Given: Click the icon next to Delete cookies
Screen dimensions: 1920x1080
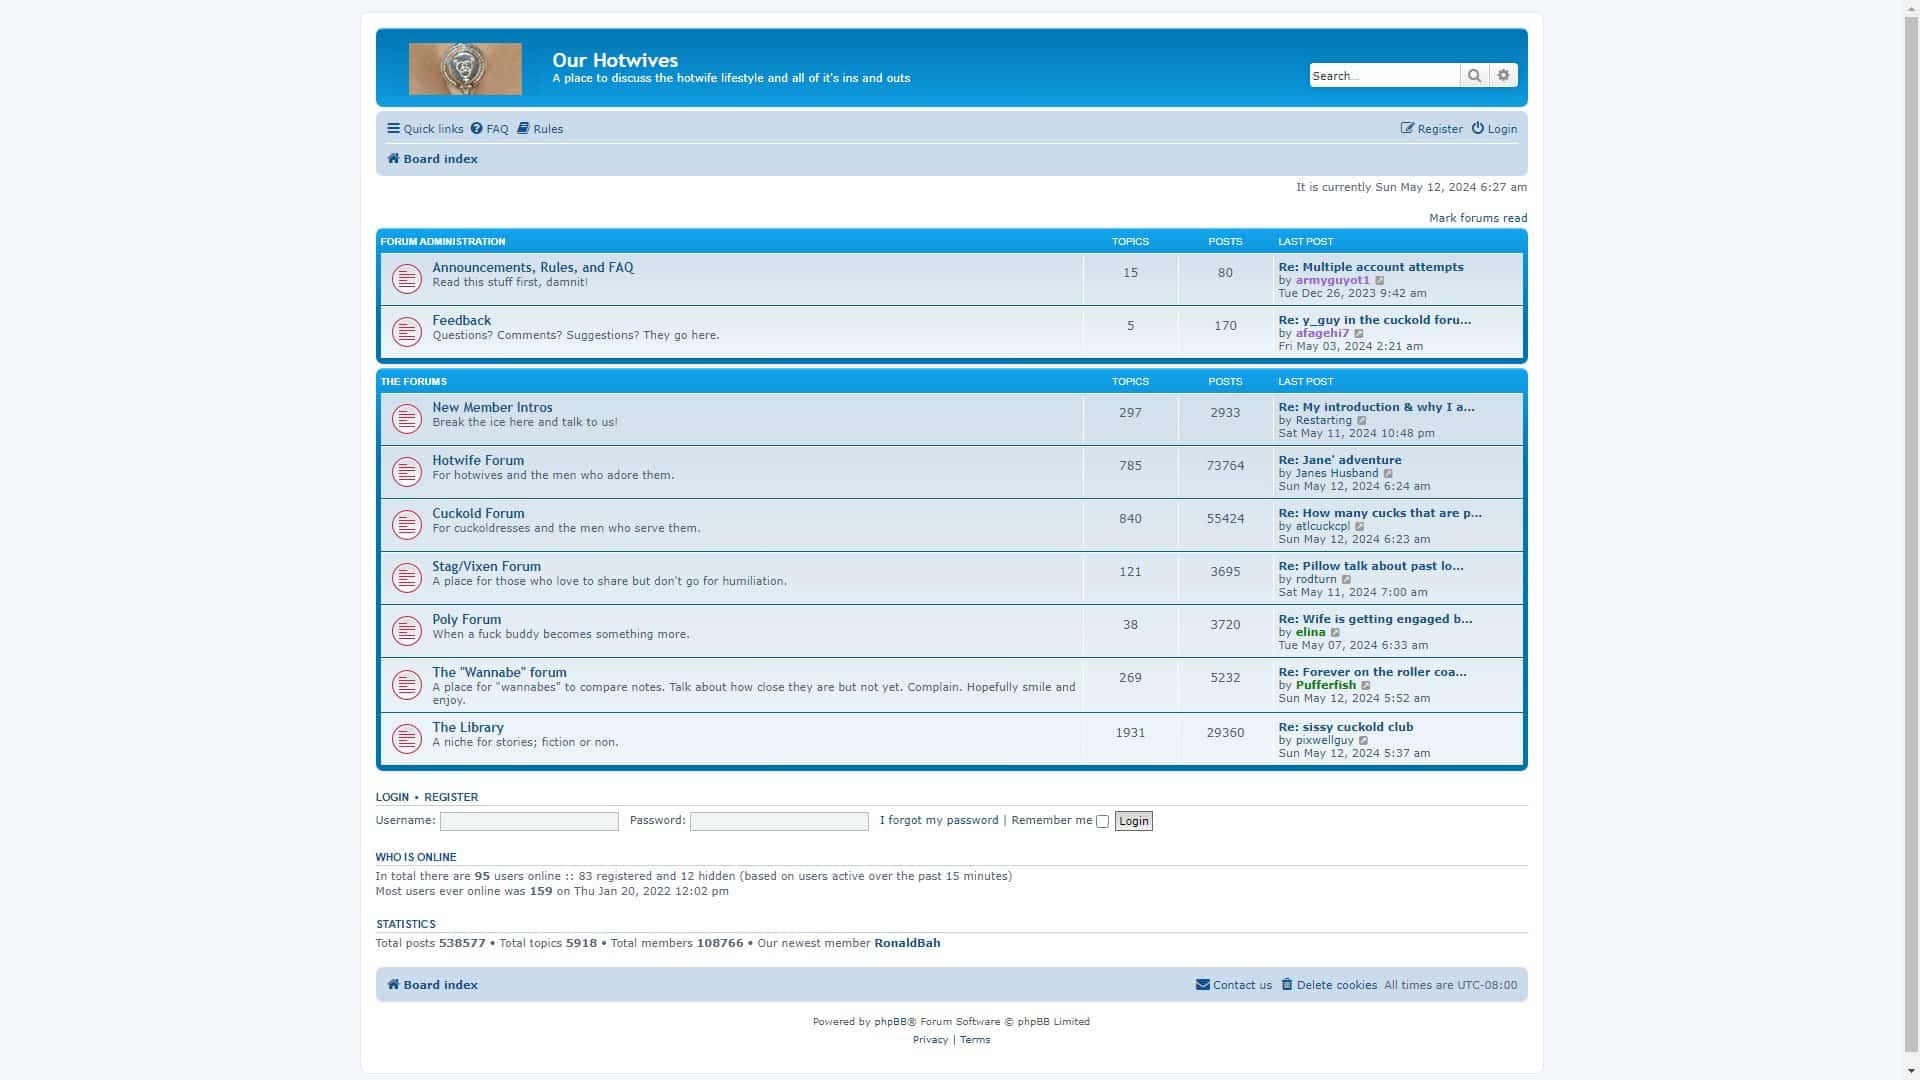Looking at the screenshot, I should [1287, 985].
